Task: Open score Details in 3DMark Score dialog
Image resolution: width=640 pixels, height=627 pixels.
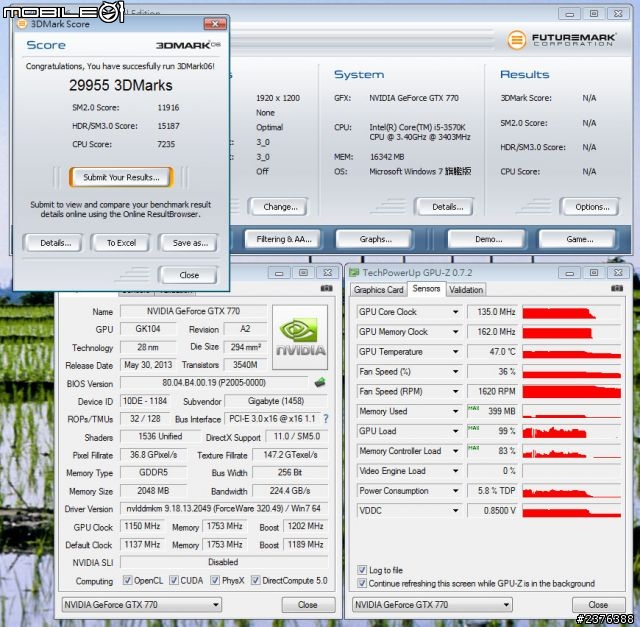Action: (x=56, y=243)
